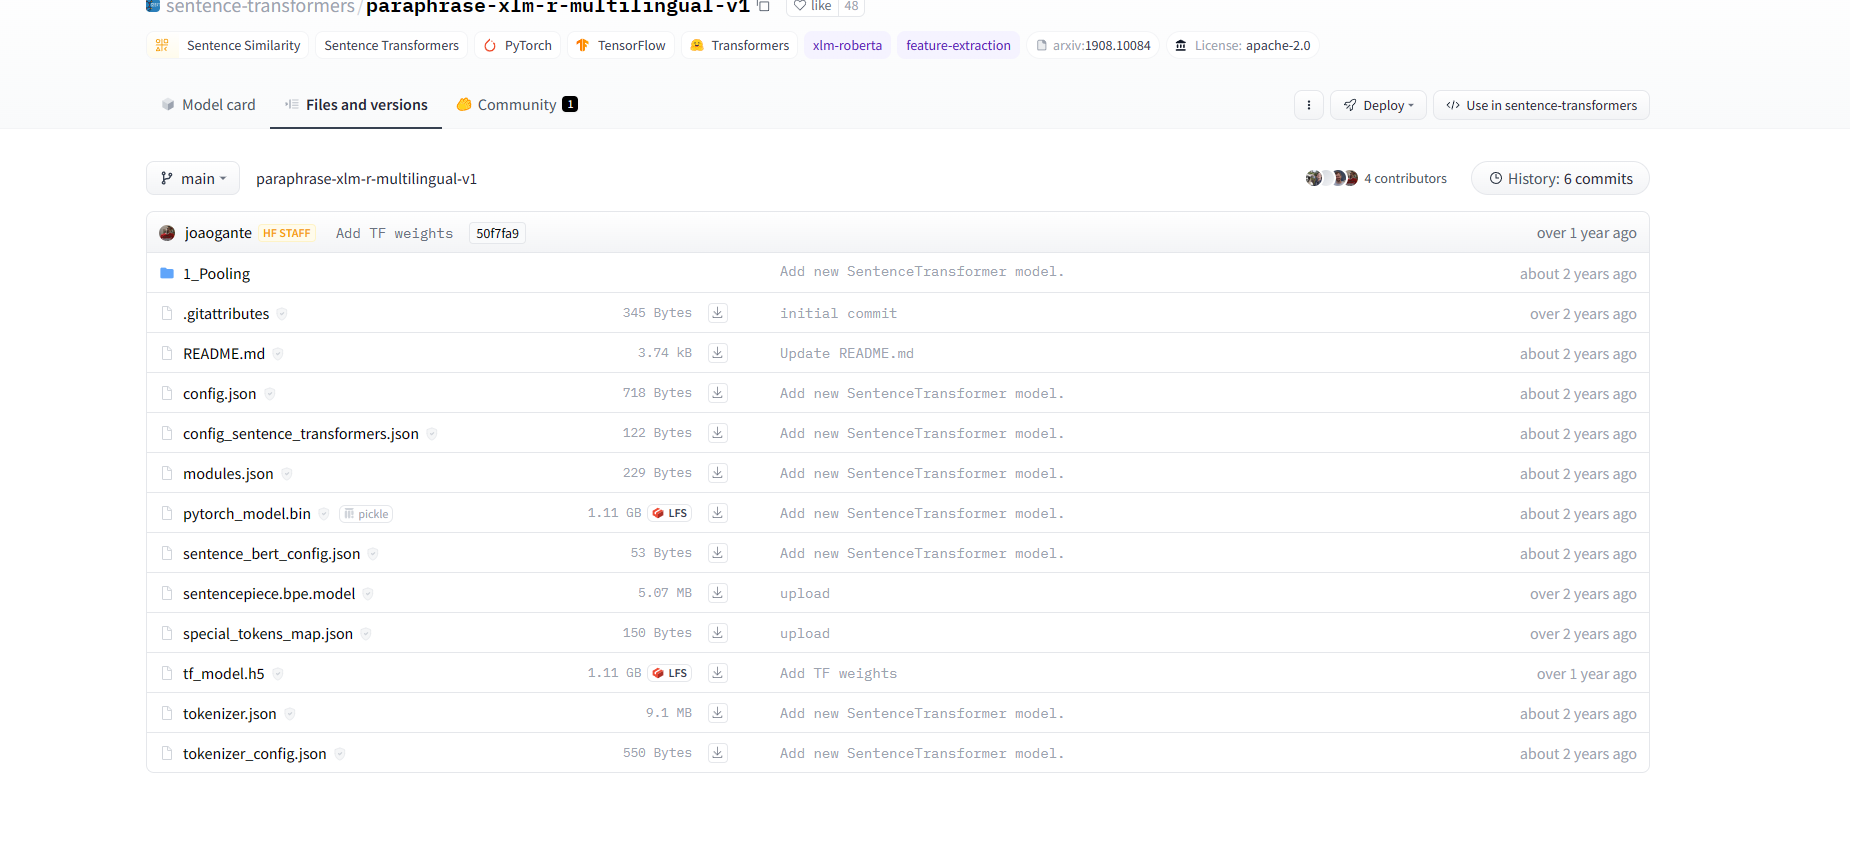
Task: Switch to the Model card tab
Action: click(x=208, y=105)
